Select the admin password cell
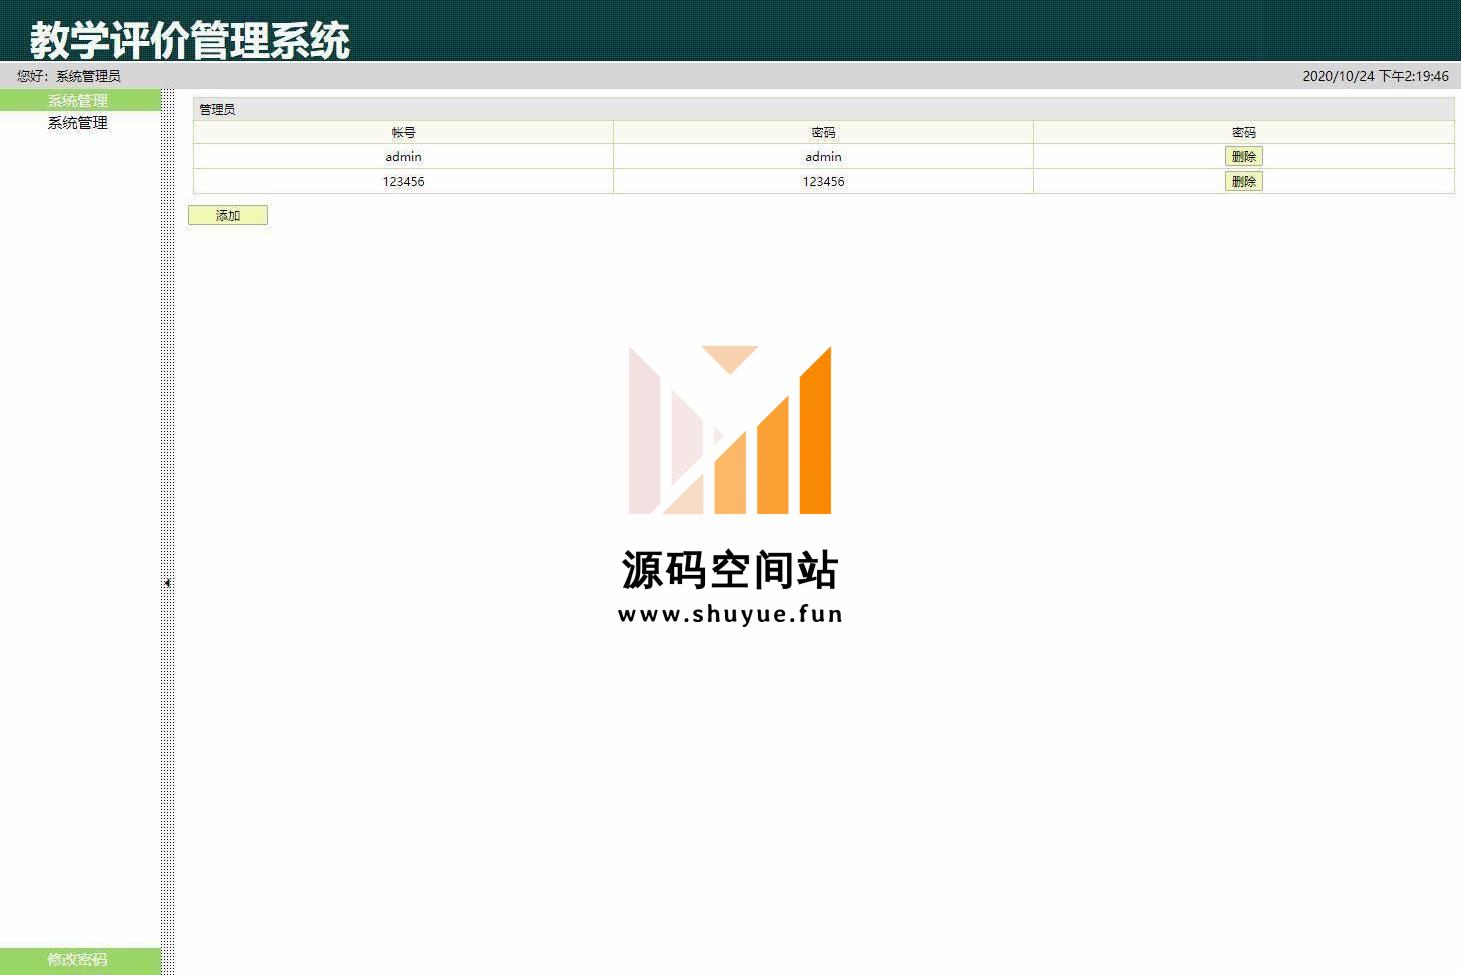1461x975 pixels. 823,157
